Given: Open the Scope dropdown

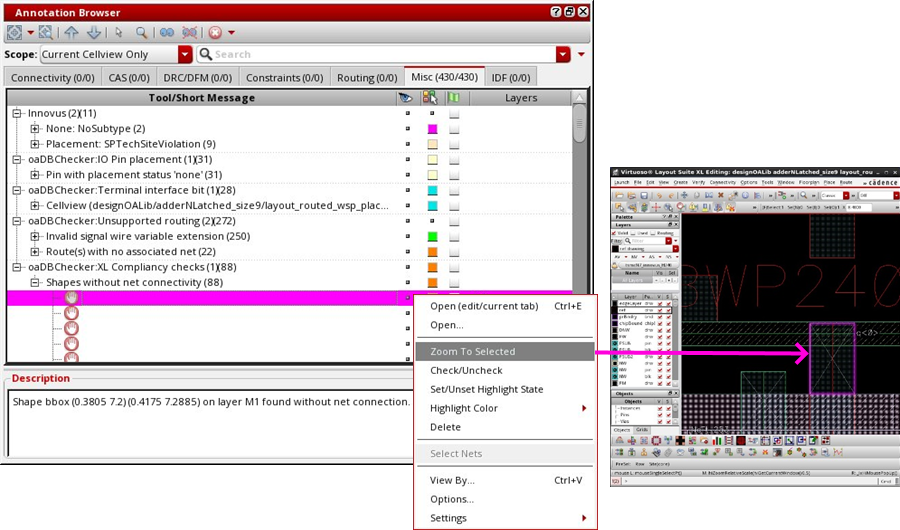Looking at the screenshot, I should pyautogui.click(x=185, y=54).
